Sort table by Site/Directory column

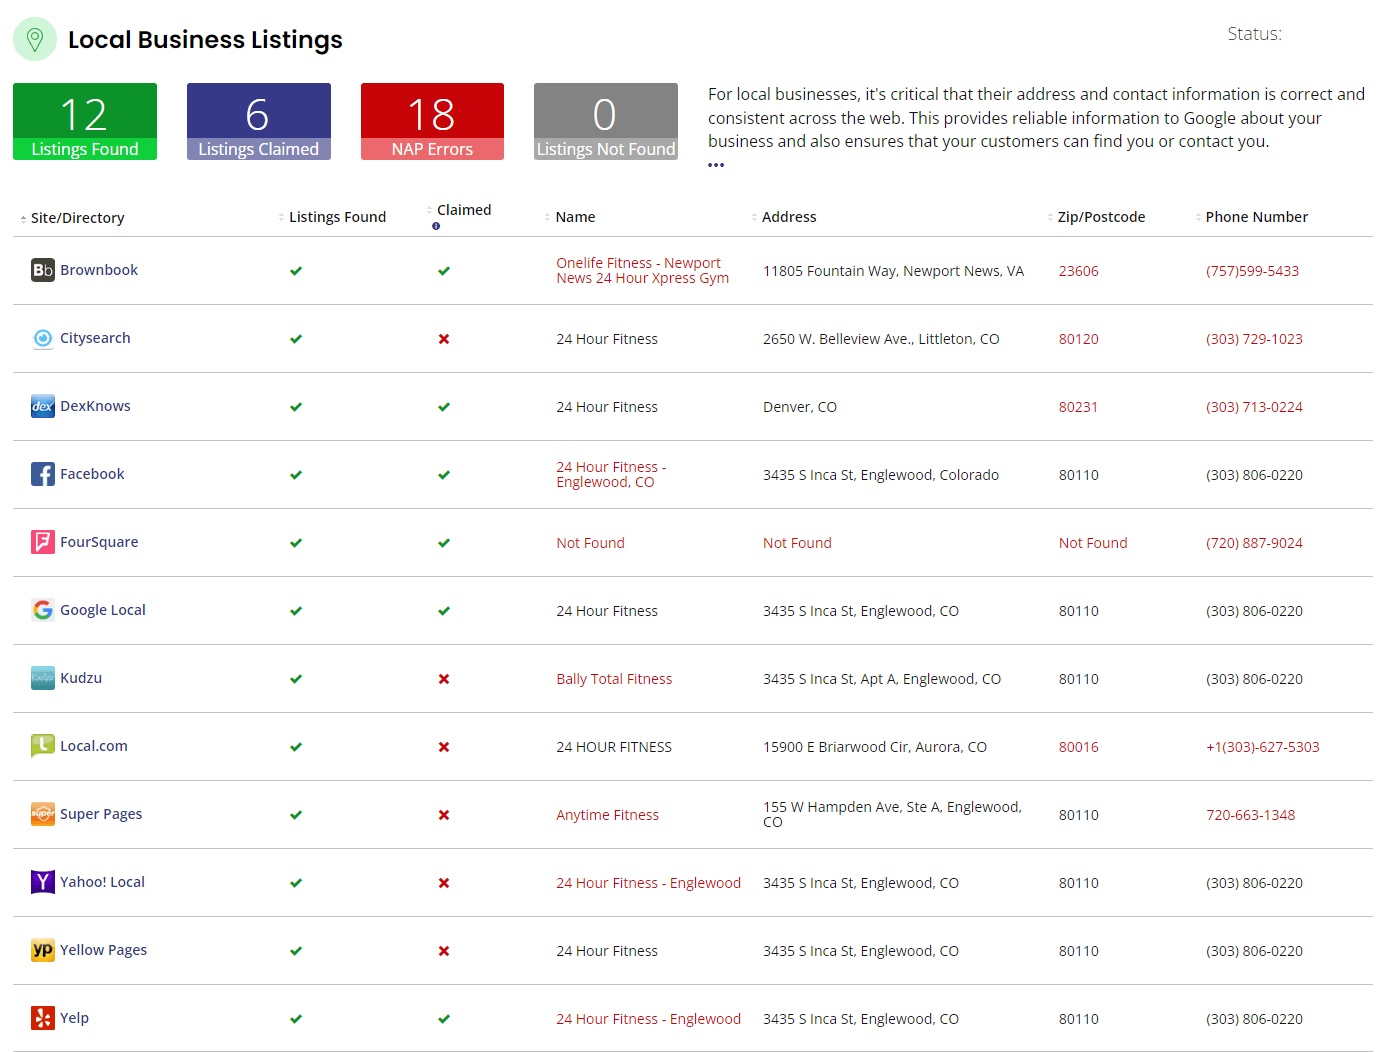pos(77,218)
